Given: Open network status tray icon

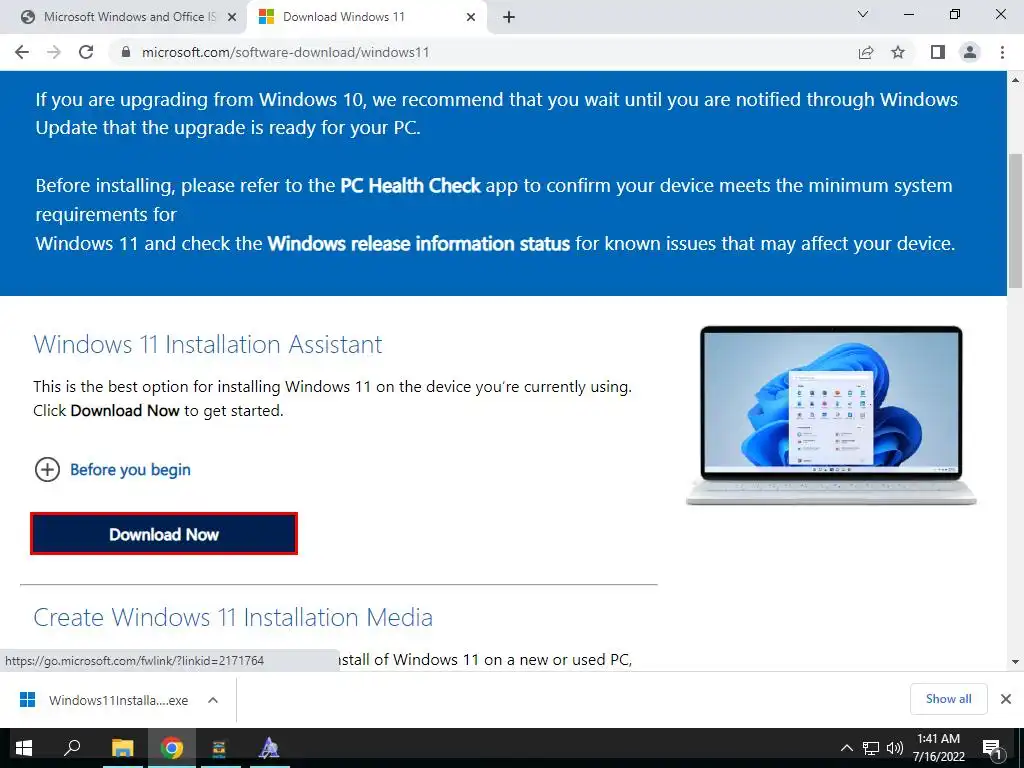Looking at the screenshot, I should point(871,748).
